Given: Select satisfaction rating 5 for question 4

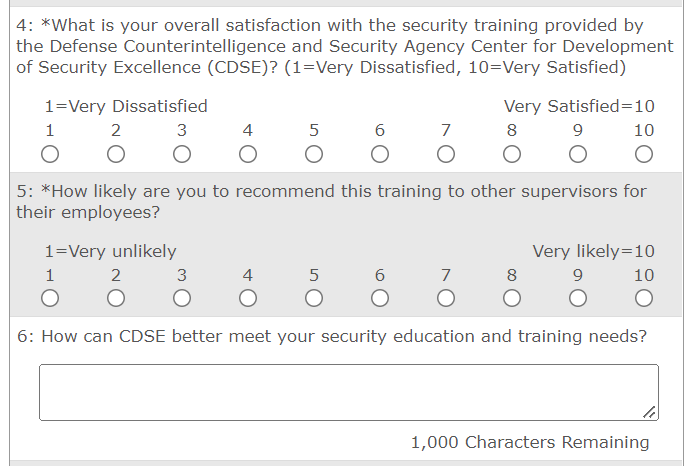Looking at the screenshot, I should pos(314,154).
